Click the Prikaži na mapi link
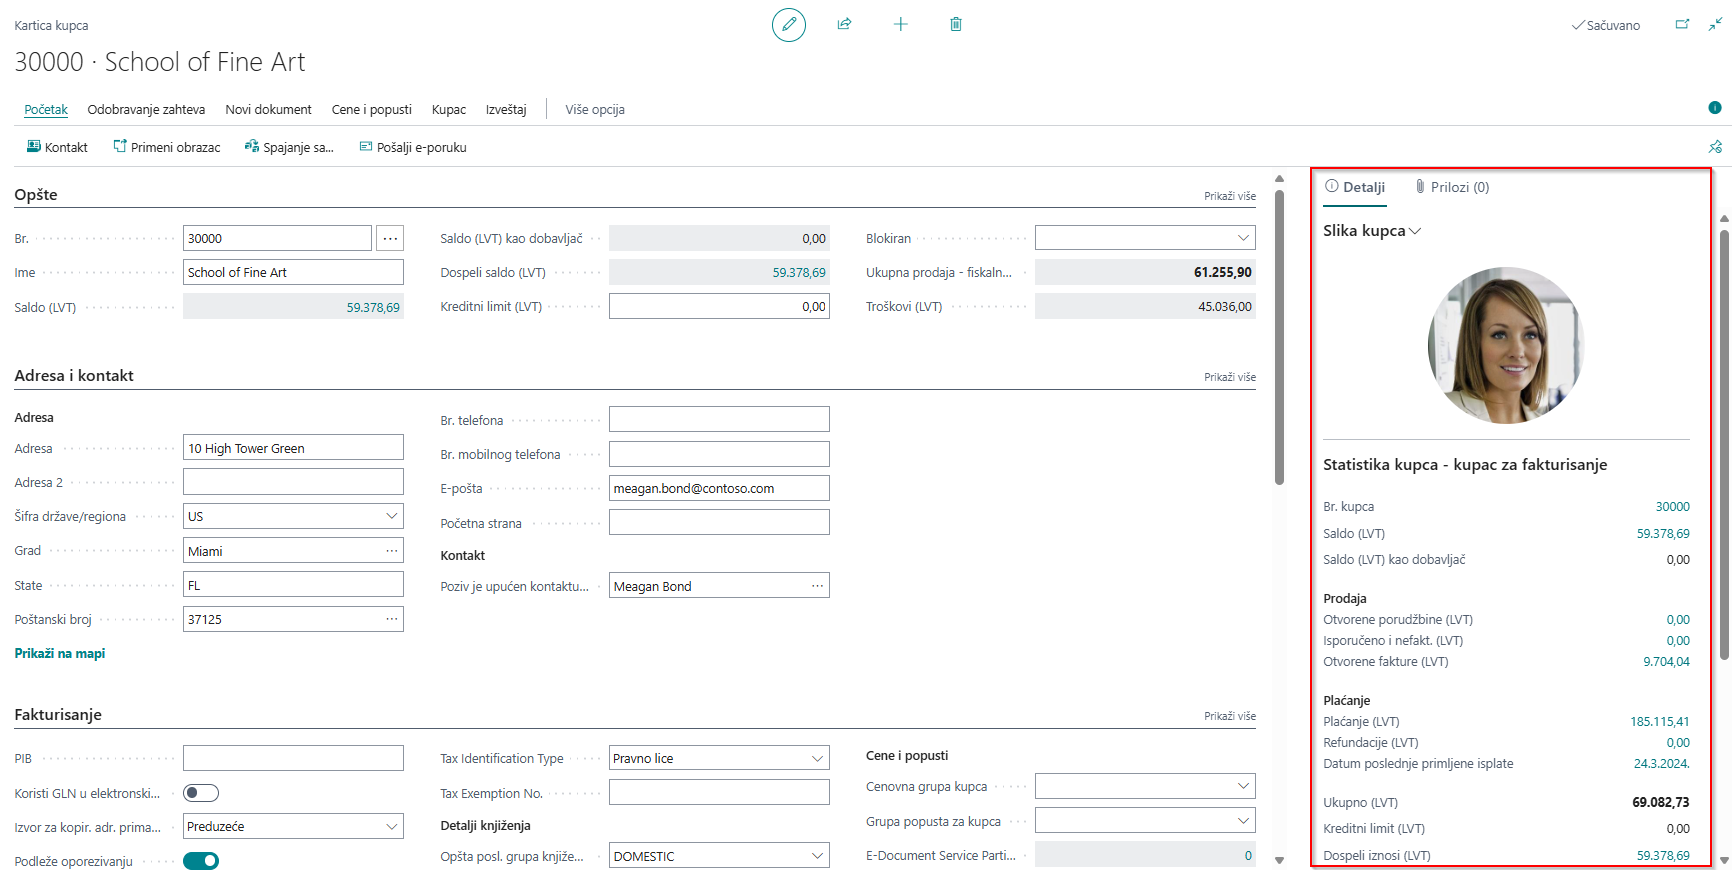This screenshot has height=870, width=1736. (60, 653)
